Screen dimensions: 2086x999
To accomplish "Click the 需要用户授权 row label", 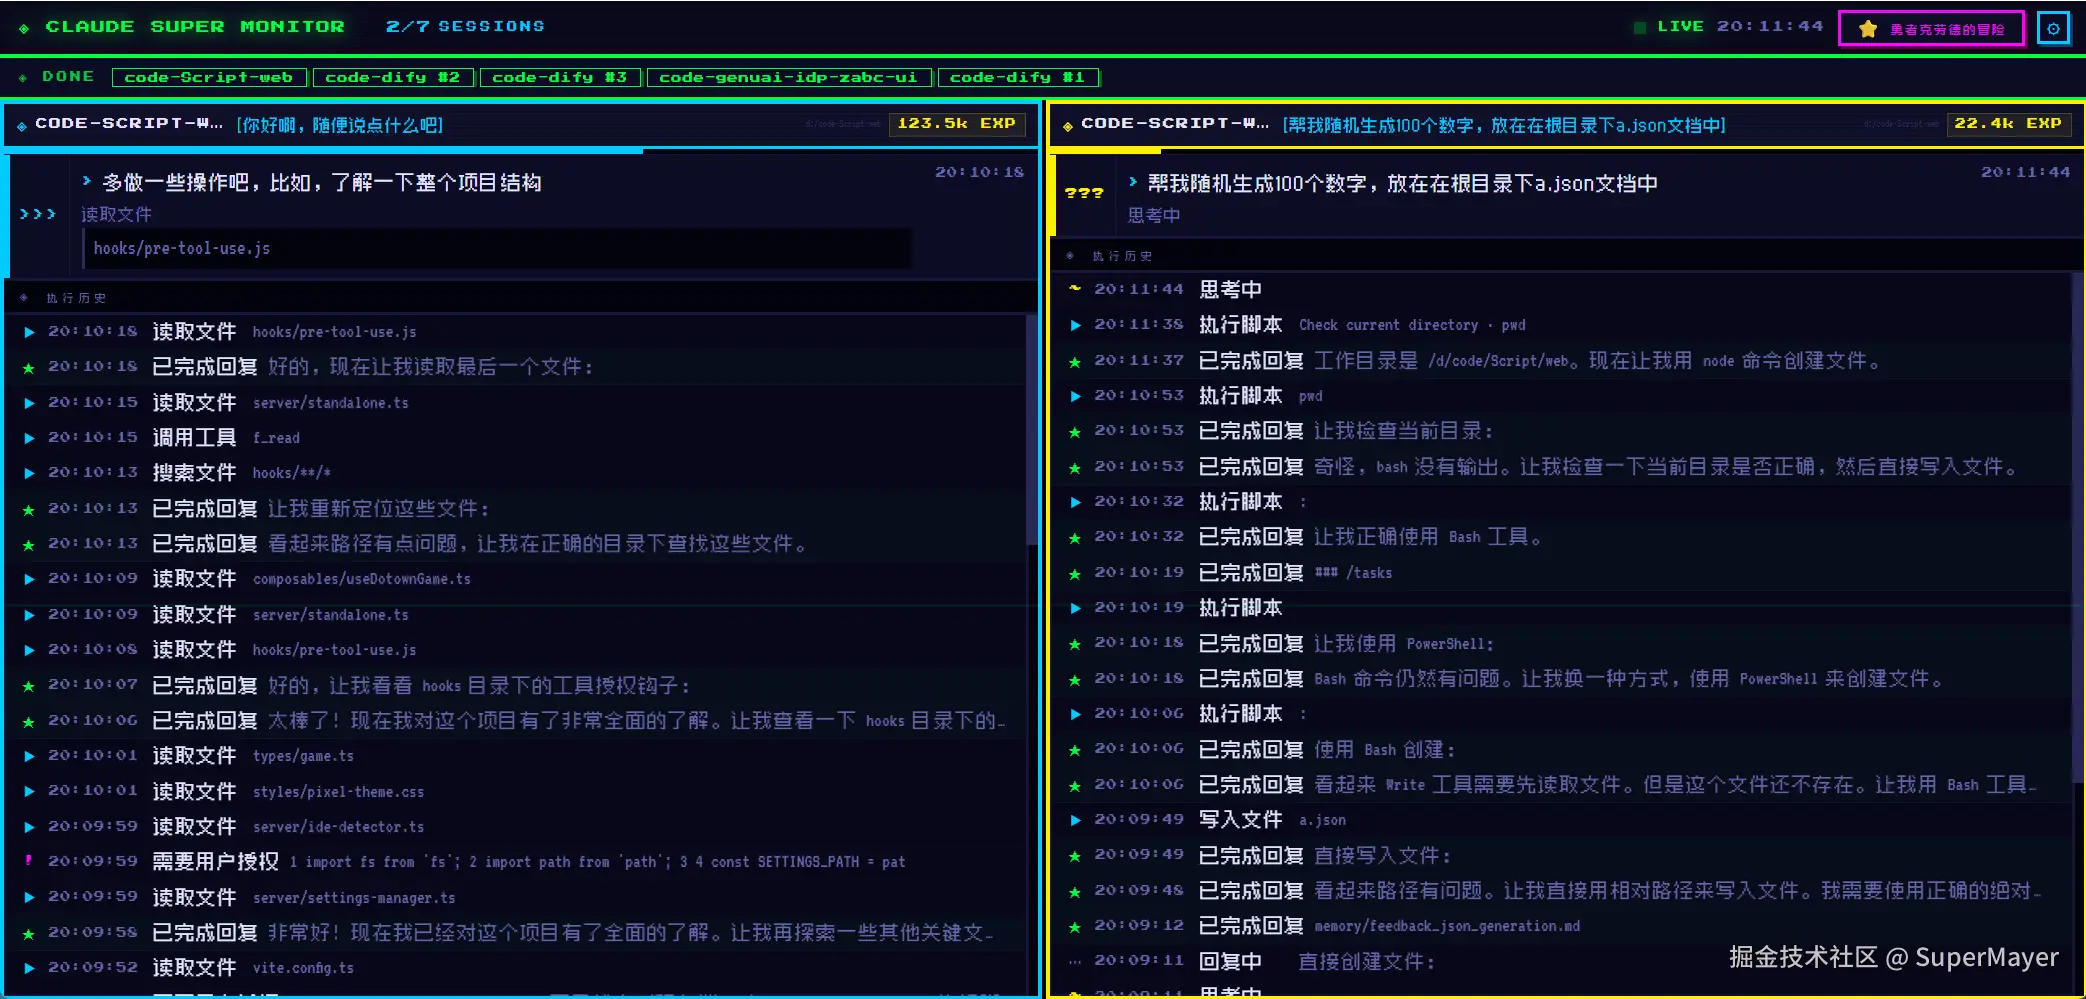I will [x=215, y=862].
